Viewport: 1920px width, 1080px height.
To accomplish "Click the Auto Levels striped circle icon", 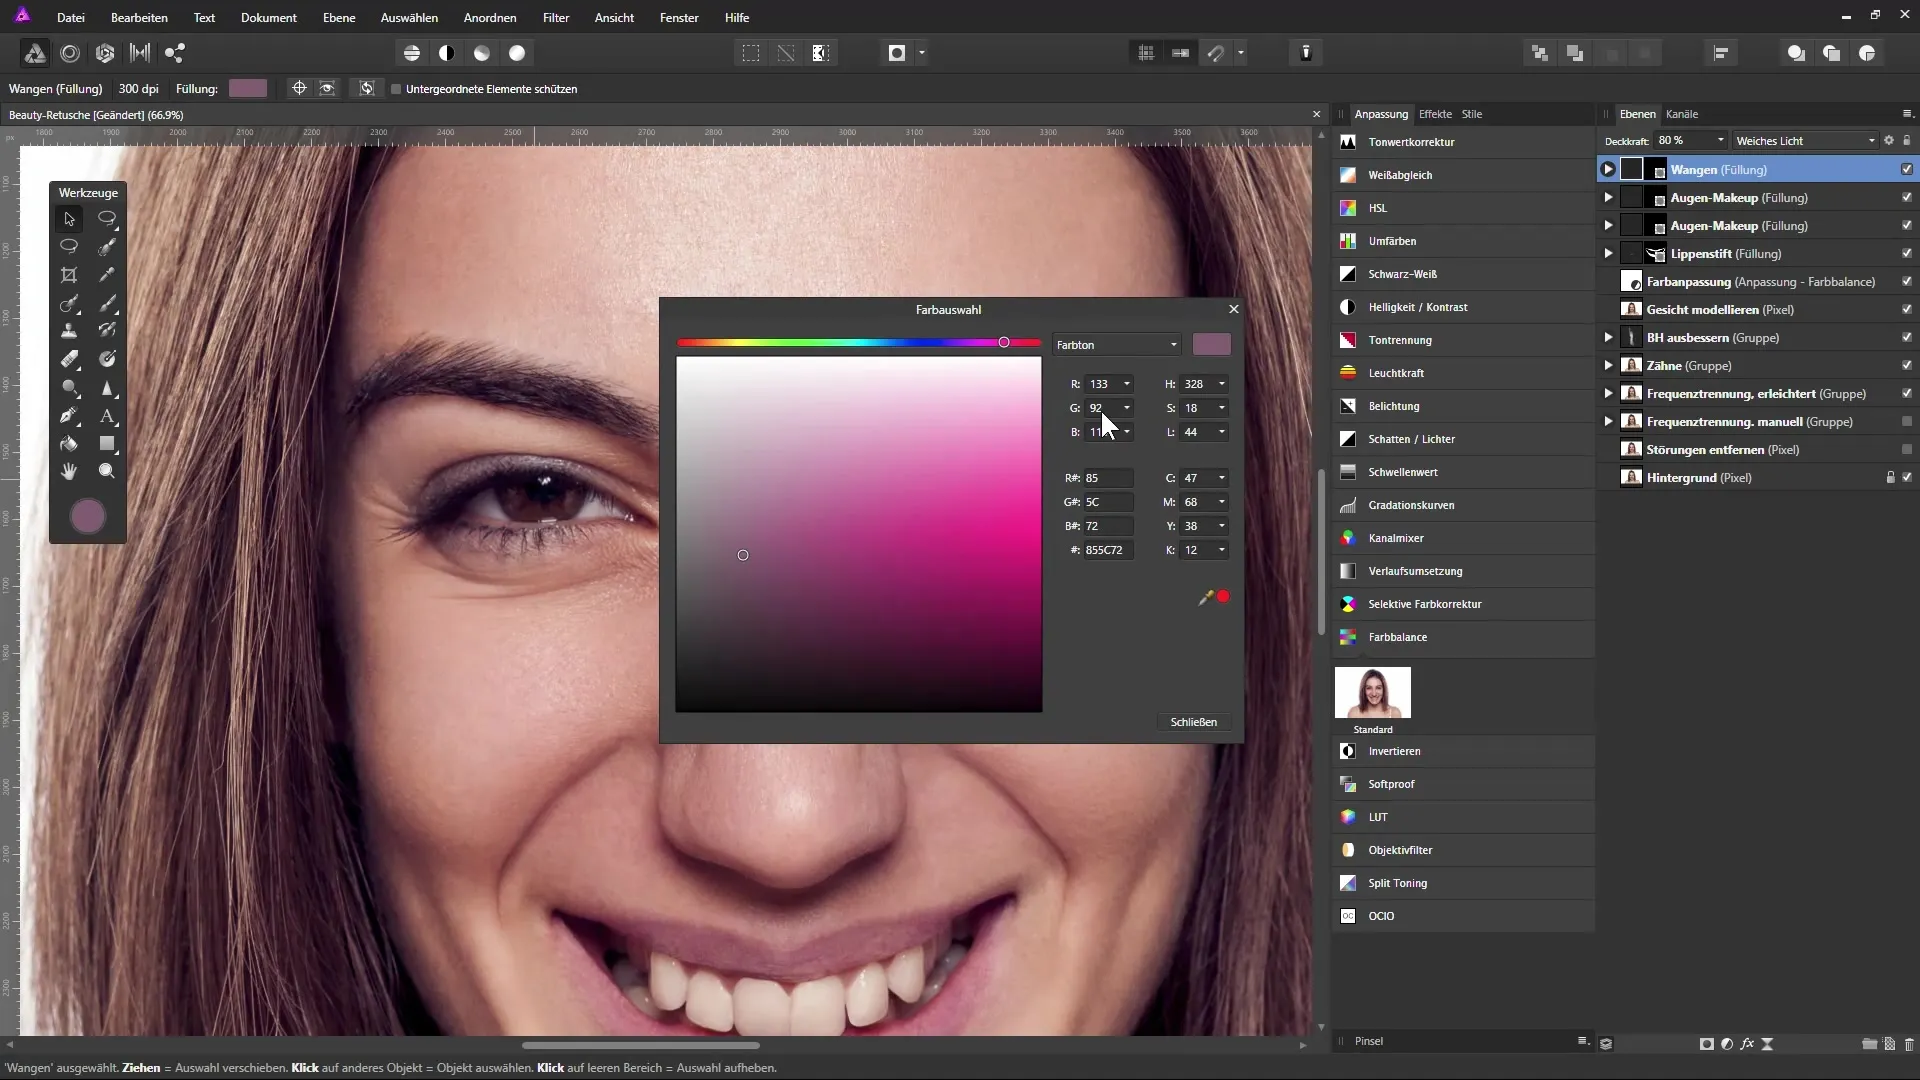I will click(x=412, y=53).
